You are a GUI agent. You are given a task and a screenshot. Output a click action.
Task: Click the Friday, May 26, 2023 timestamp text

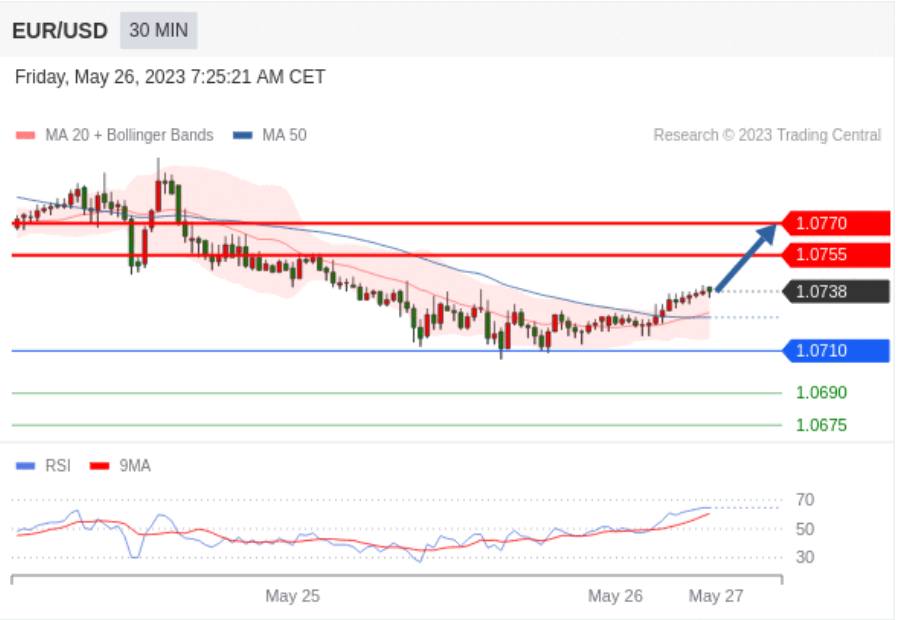[x=170, y=77]
